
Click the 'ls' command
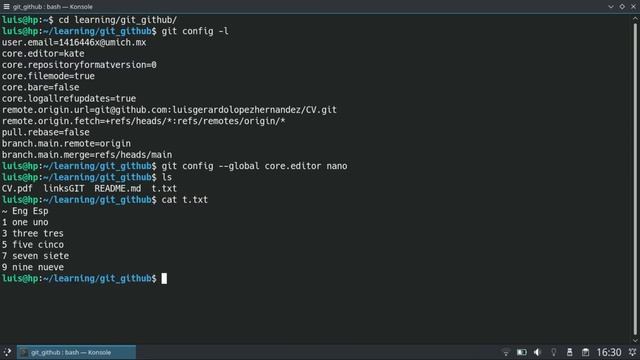click(x=167, y=177)
